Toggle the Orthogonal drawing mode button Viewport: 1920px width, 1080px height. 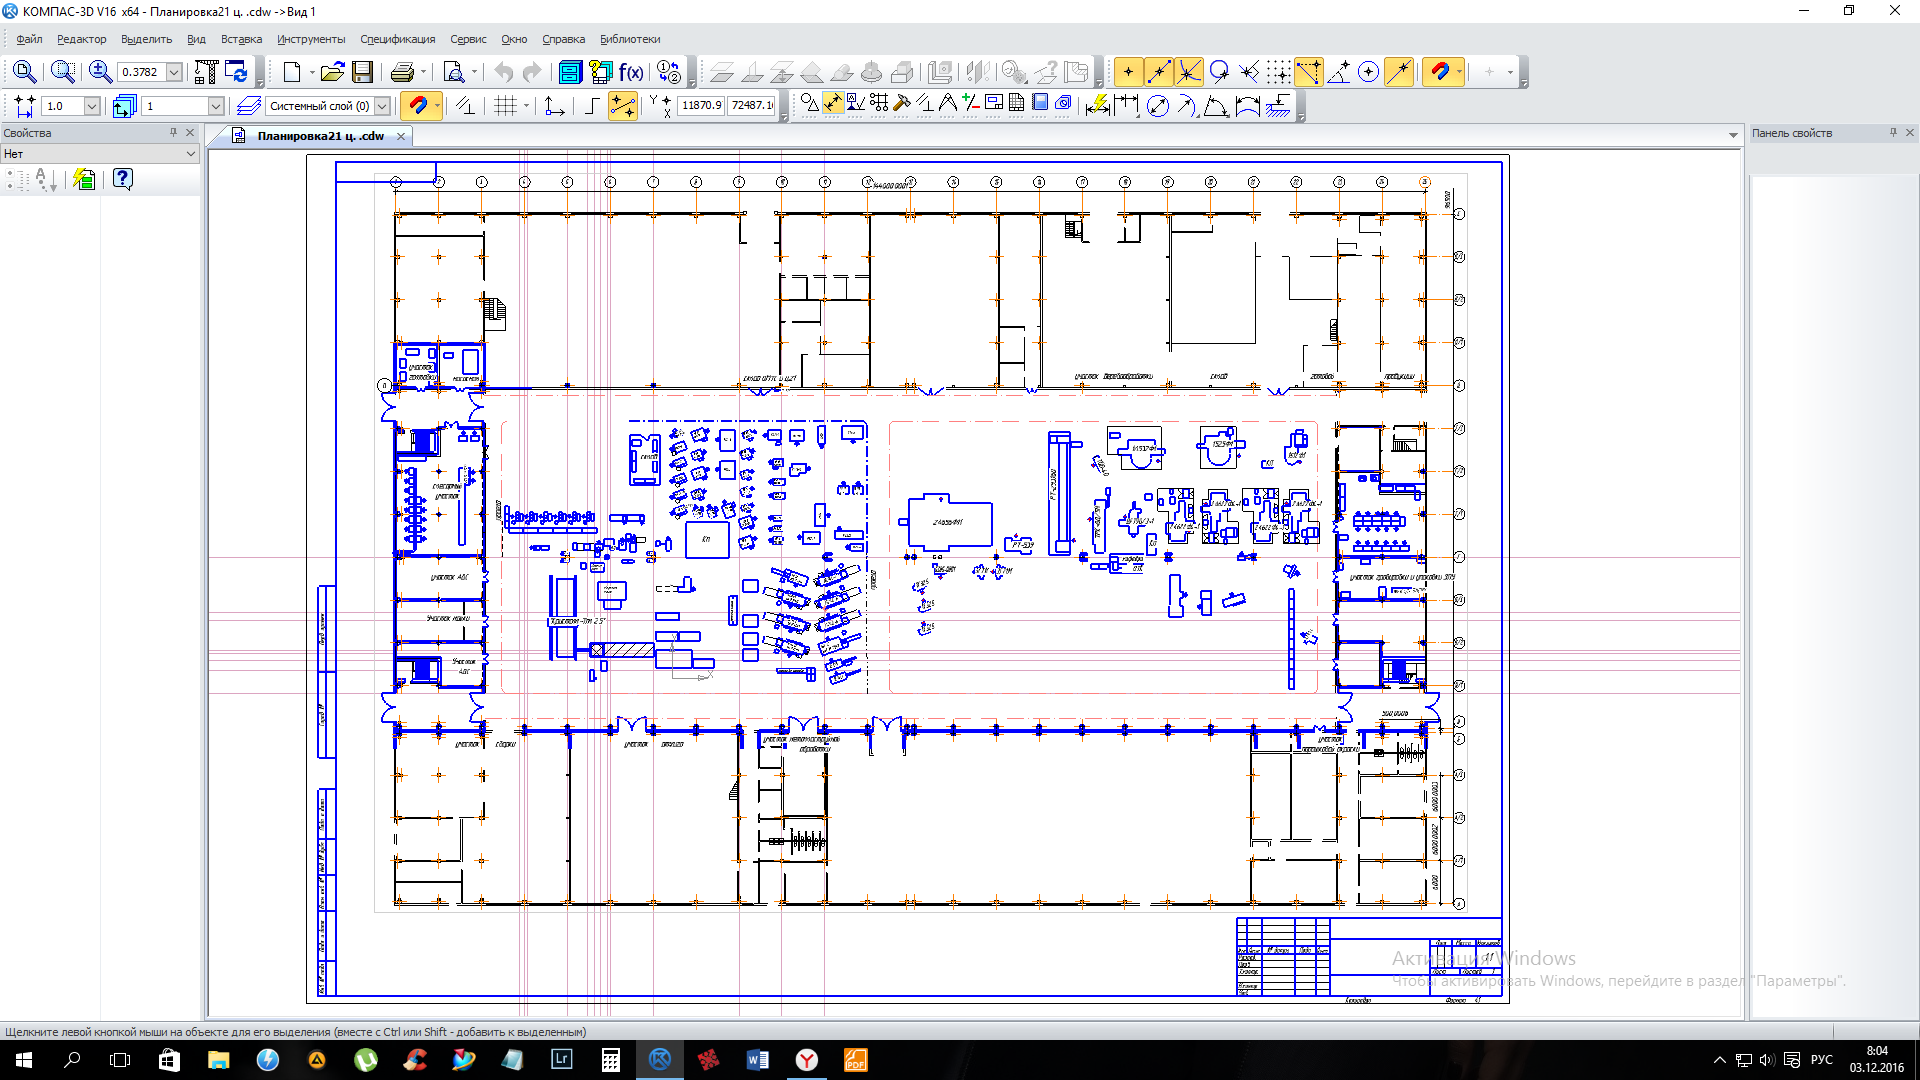[592, 106]
